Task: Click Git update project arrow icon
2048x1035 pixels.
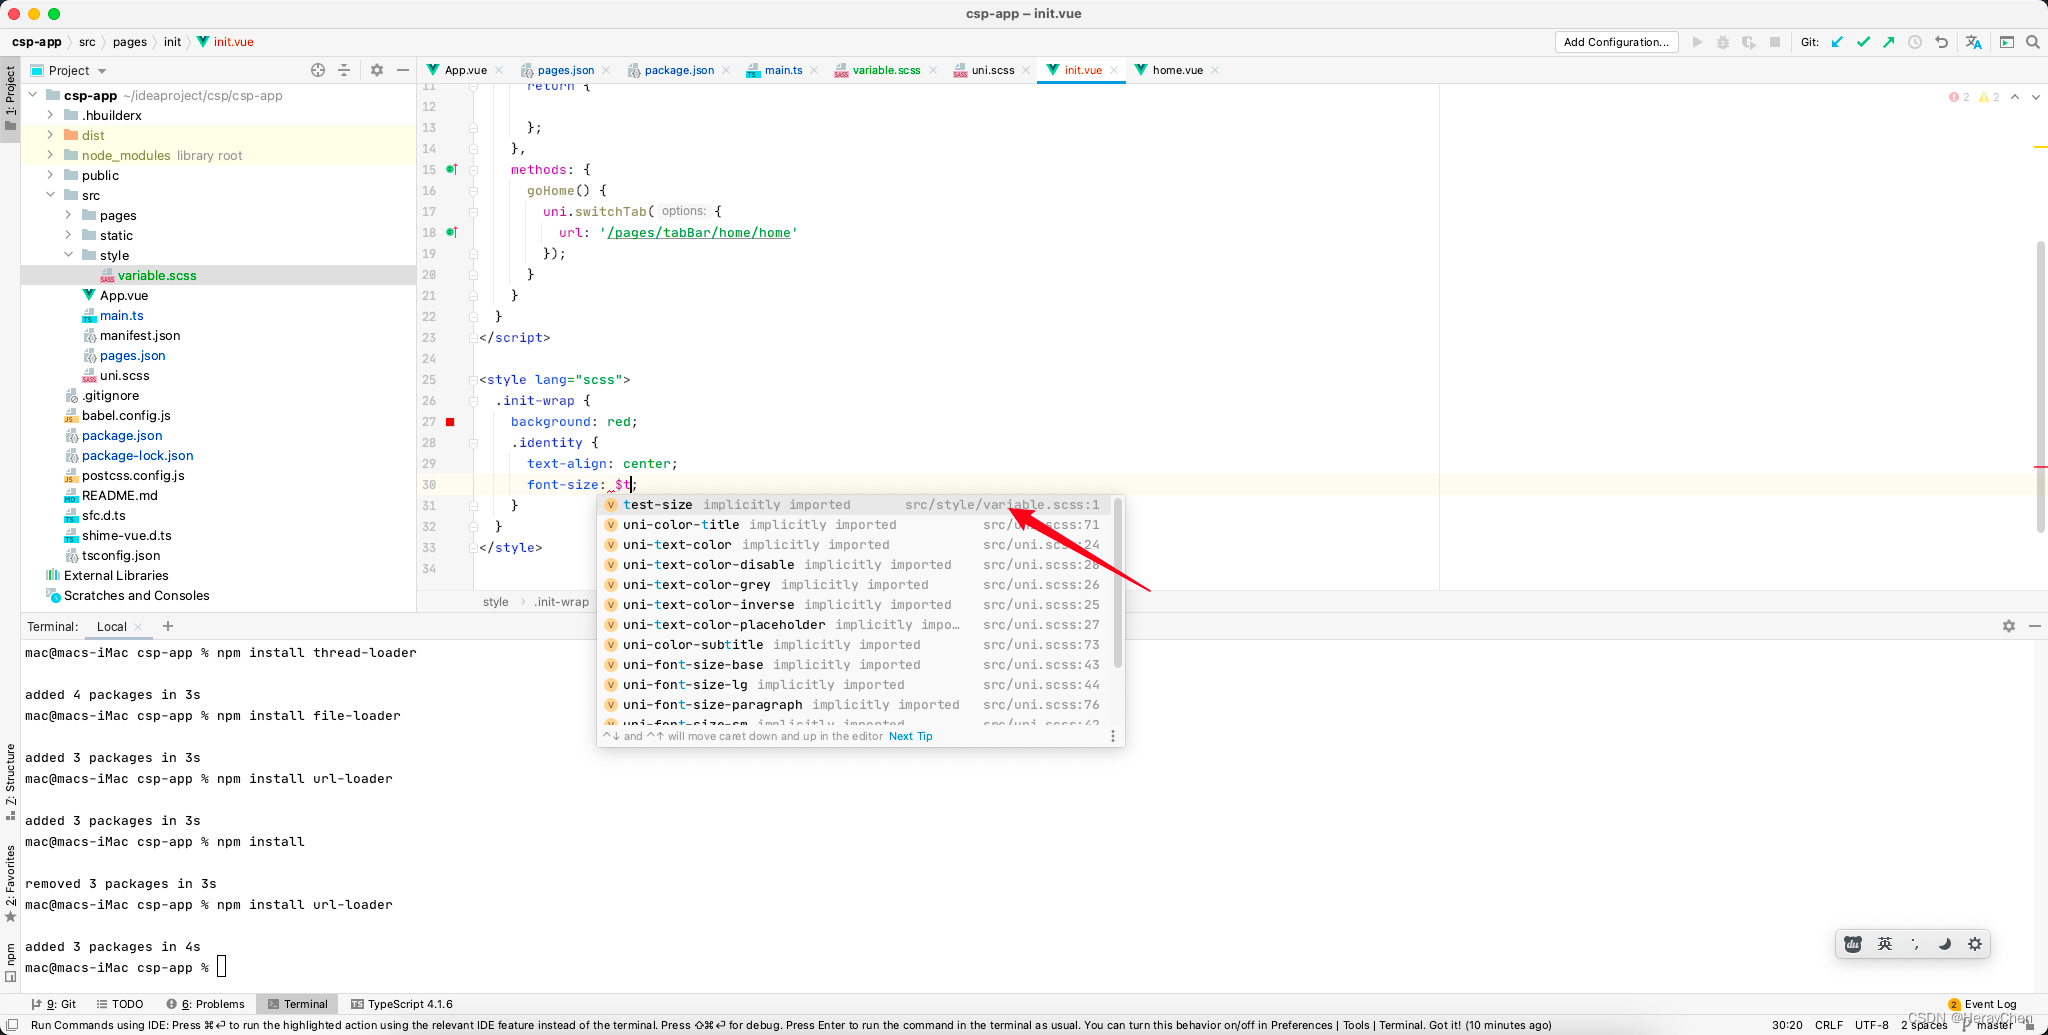Action: 1837,42
